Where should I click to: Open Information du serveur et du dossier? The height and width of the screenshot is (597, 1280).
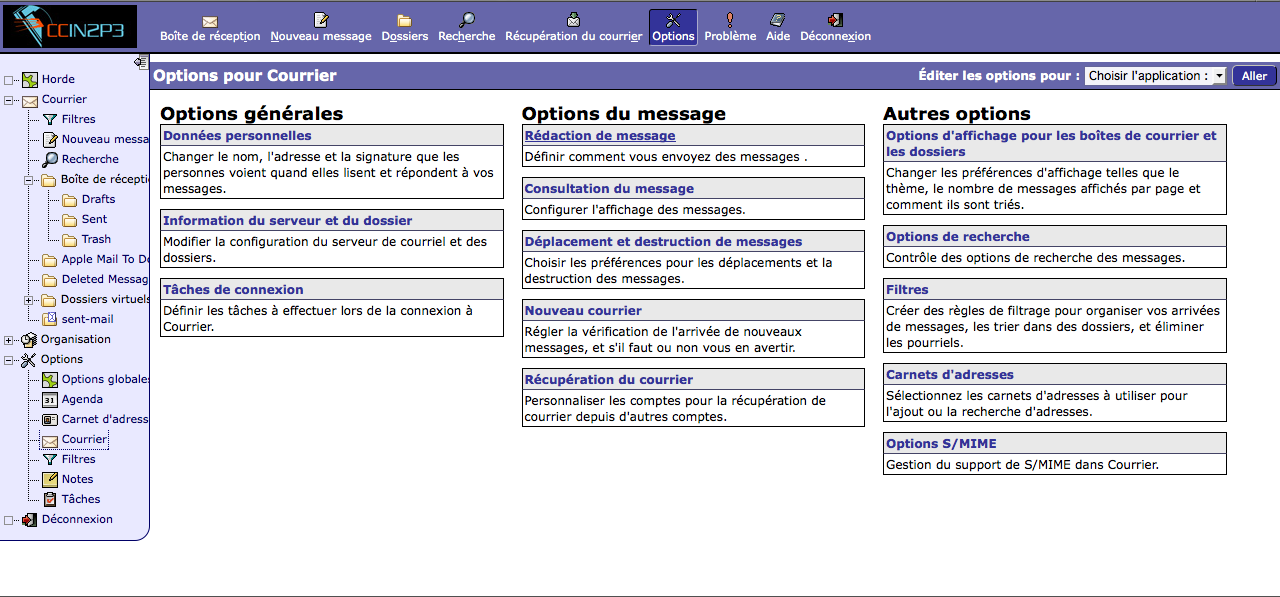click(x=288, y=221)
